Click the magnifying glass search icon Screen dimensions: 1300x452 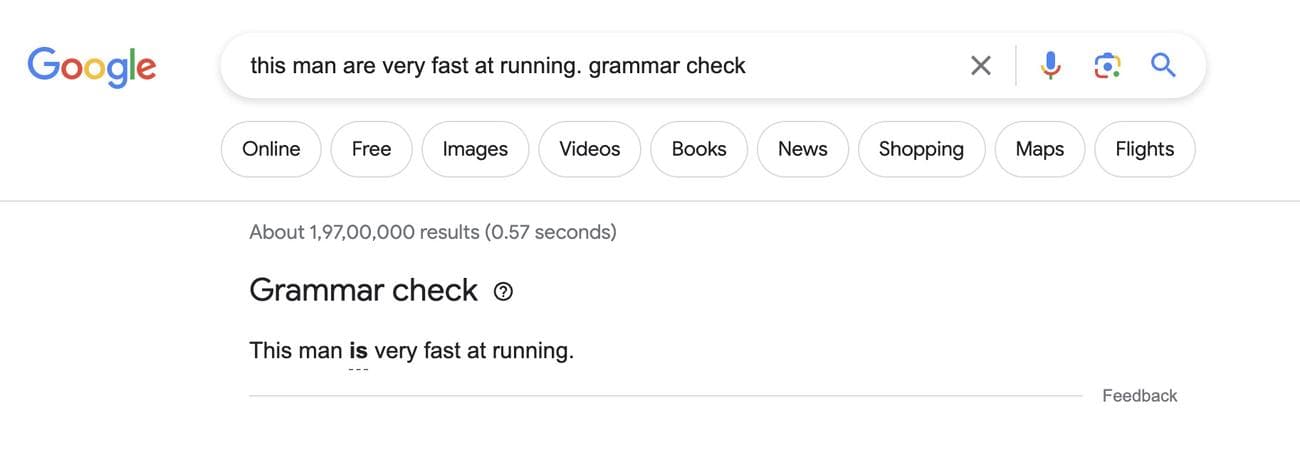1162,66
